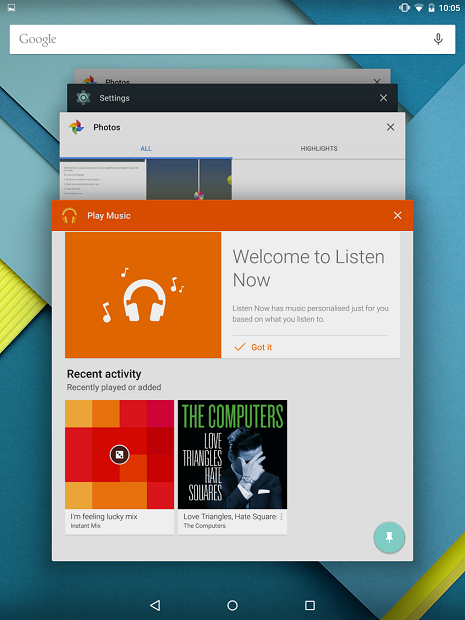Tap the orange checkmark icon beside Got it
Image resolution: width=465 pixels, height=620 pixels.
tap(240, 347)
